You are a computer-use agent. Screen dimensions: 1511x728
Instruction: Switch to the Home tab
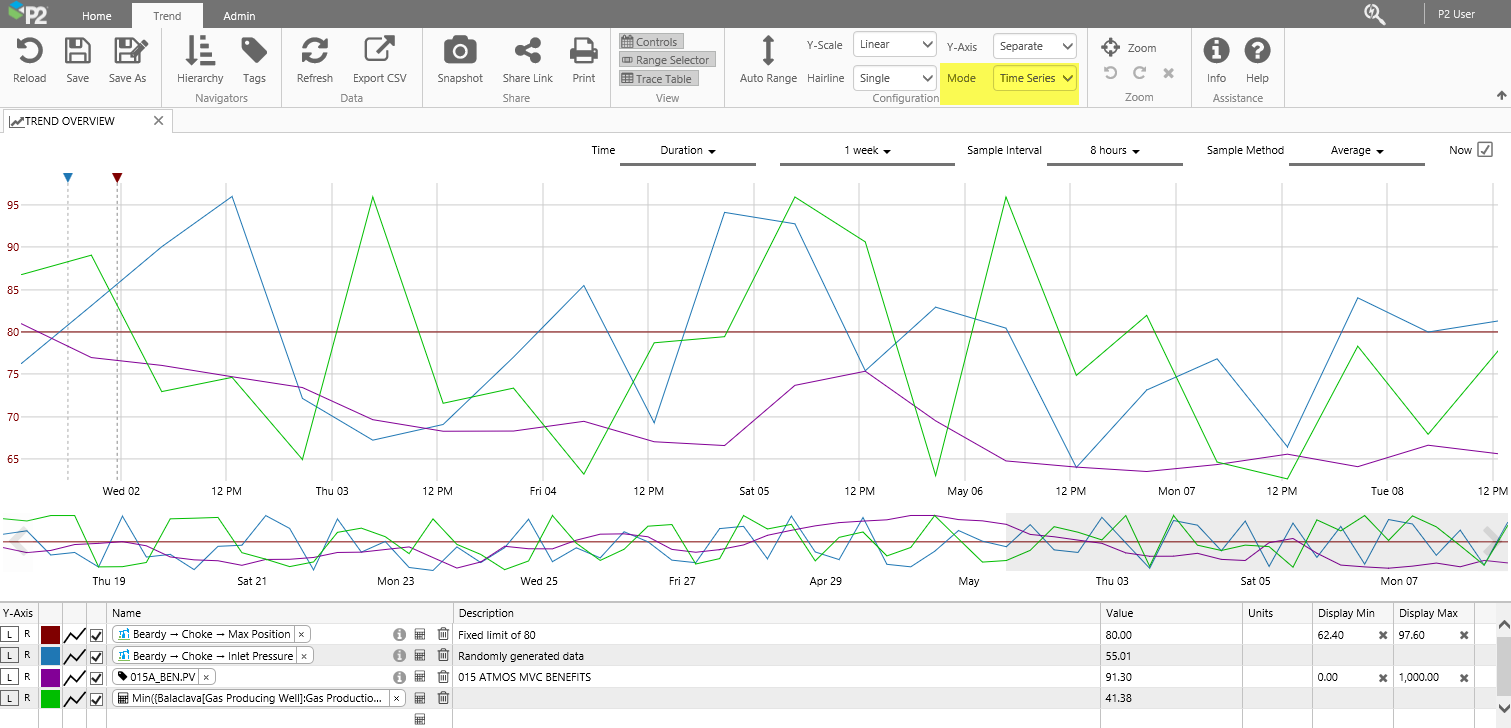pos(97,16)
